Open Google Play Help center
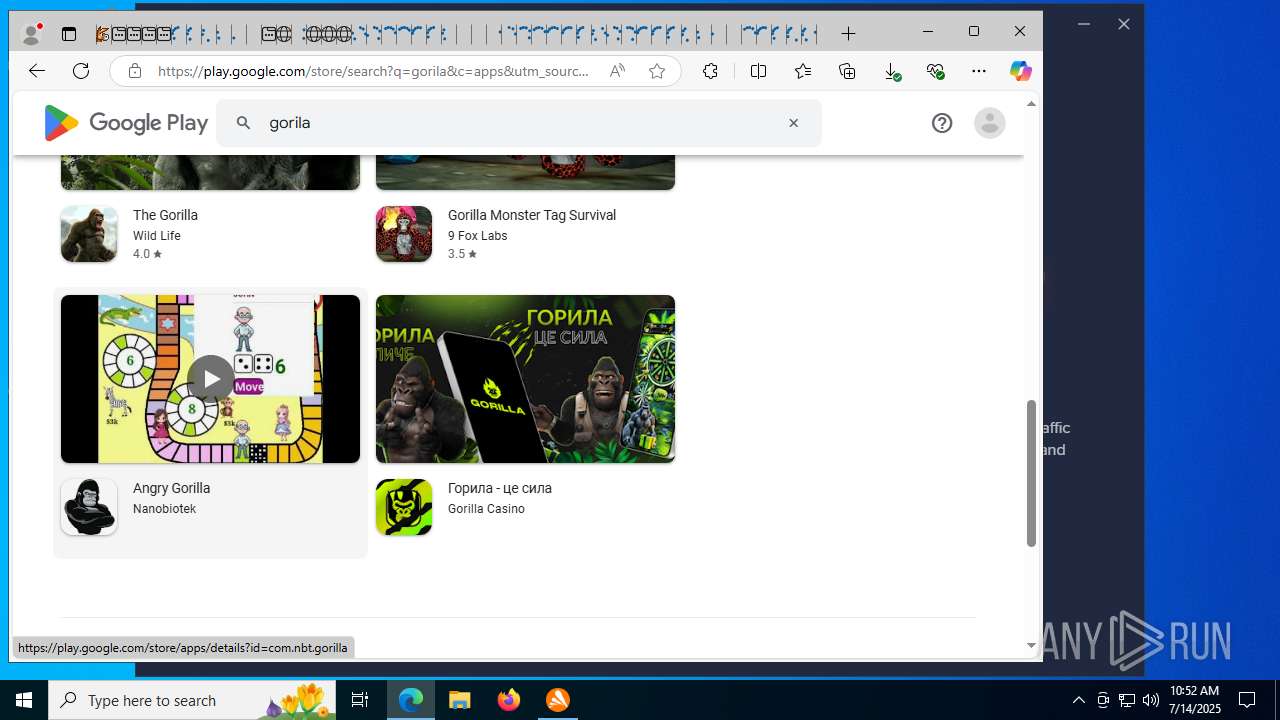Screen dimensions: 1280x720 tap(942, 123)
